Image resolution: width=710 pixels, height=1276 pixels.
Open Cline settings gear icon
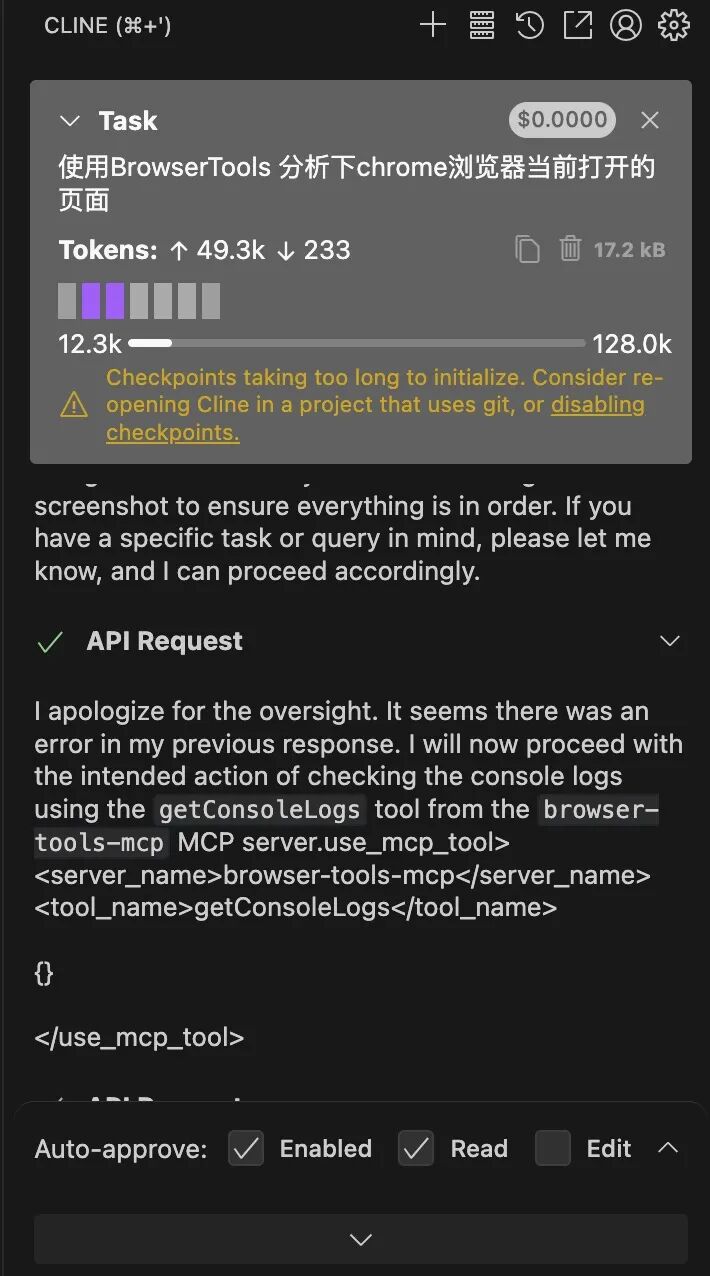point(673,26)
